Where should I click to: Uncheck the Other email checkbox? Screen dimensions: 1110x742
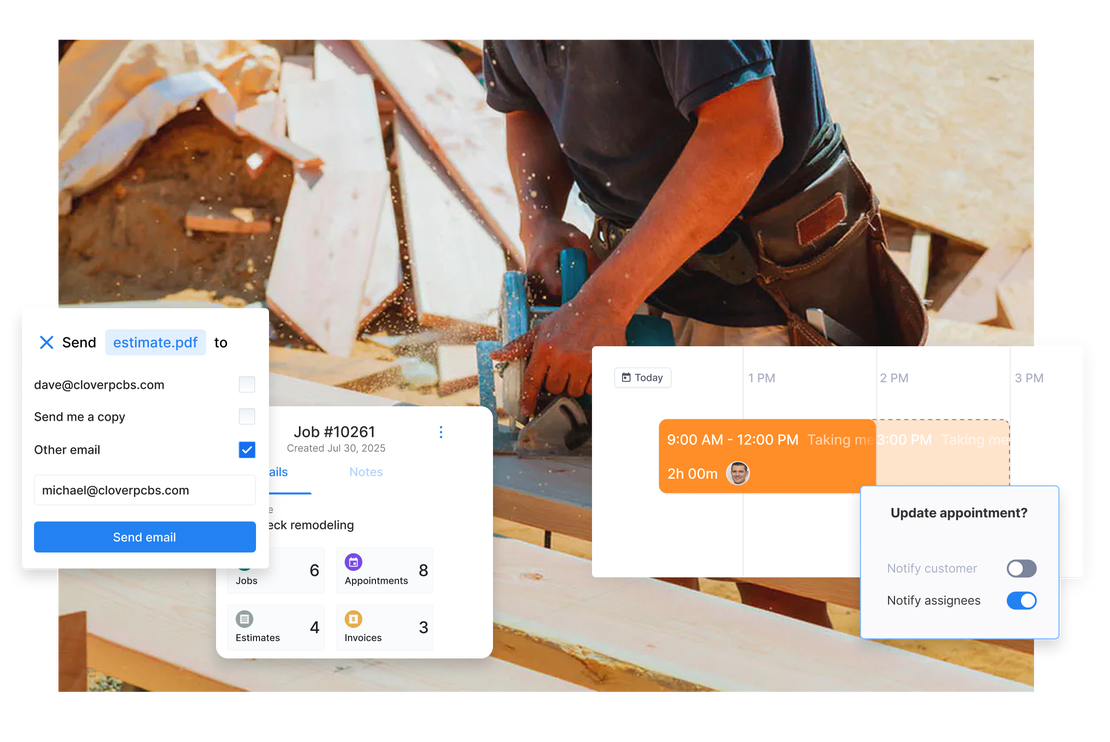tap(247, 450)
